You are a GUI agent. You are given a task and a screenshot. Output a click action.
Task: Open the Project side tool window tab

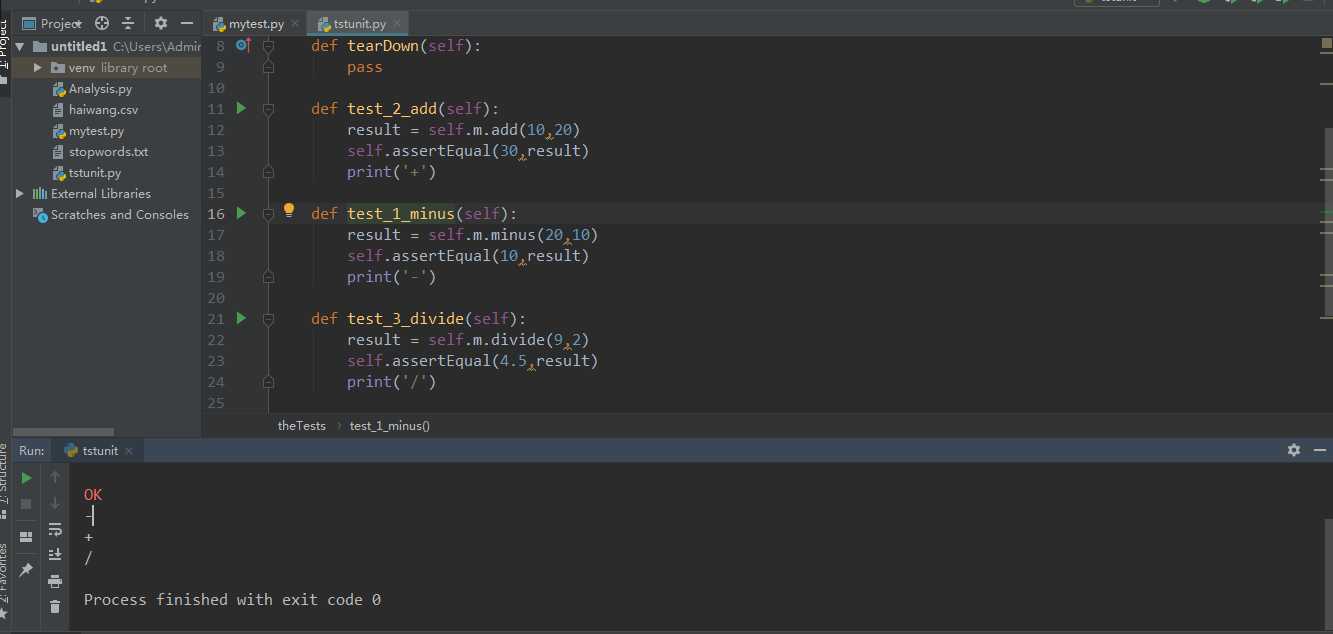coord(5,55)
